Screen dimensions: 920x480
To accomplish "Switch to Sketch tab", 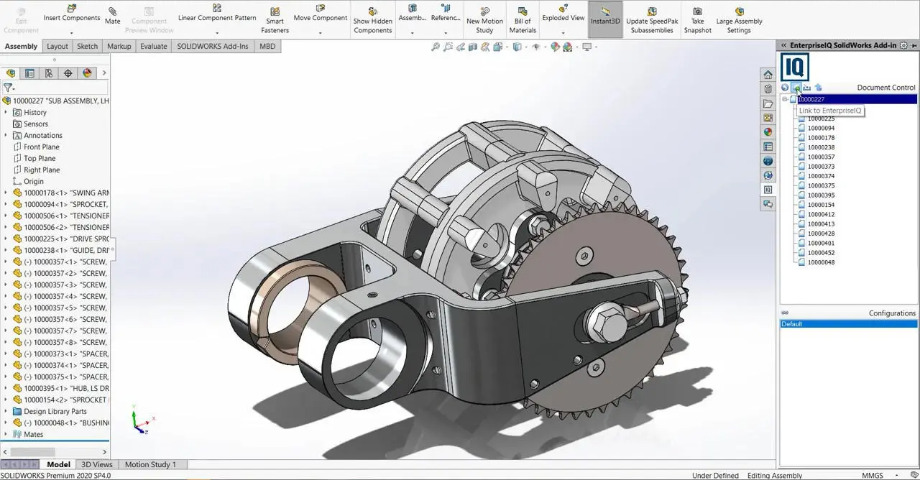I will click(x=87, y=46).
